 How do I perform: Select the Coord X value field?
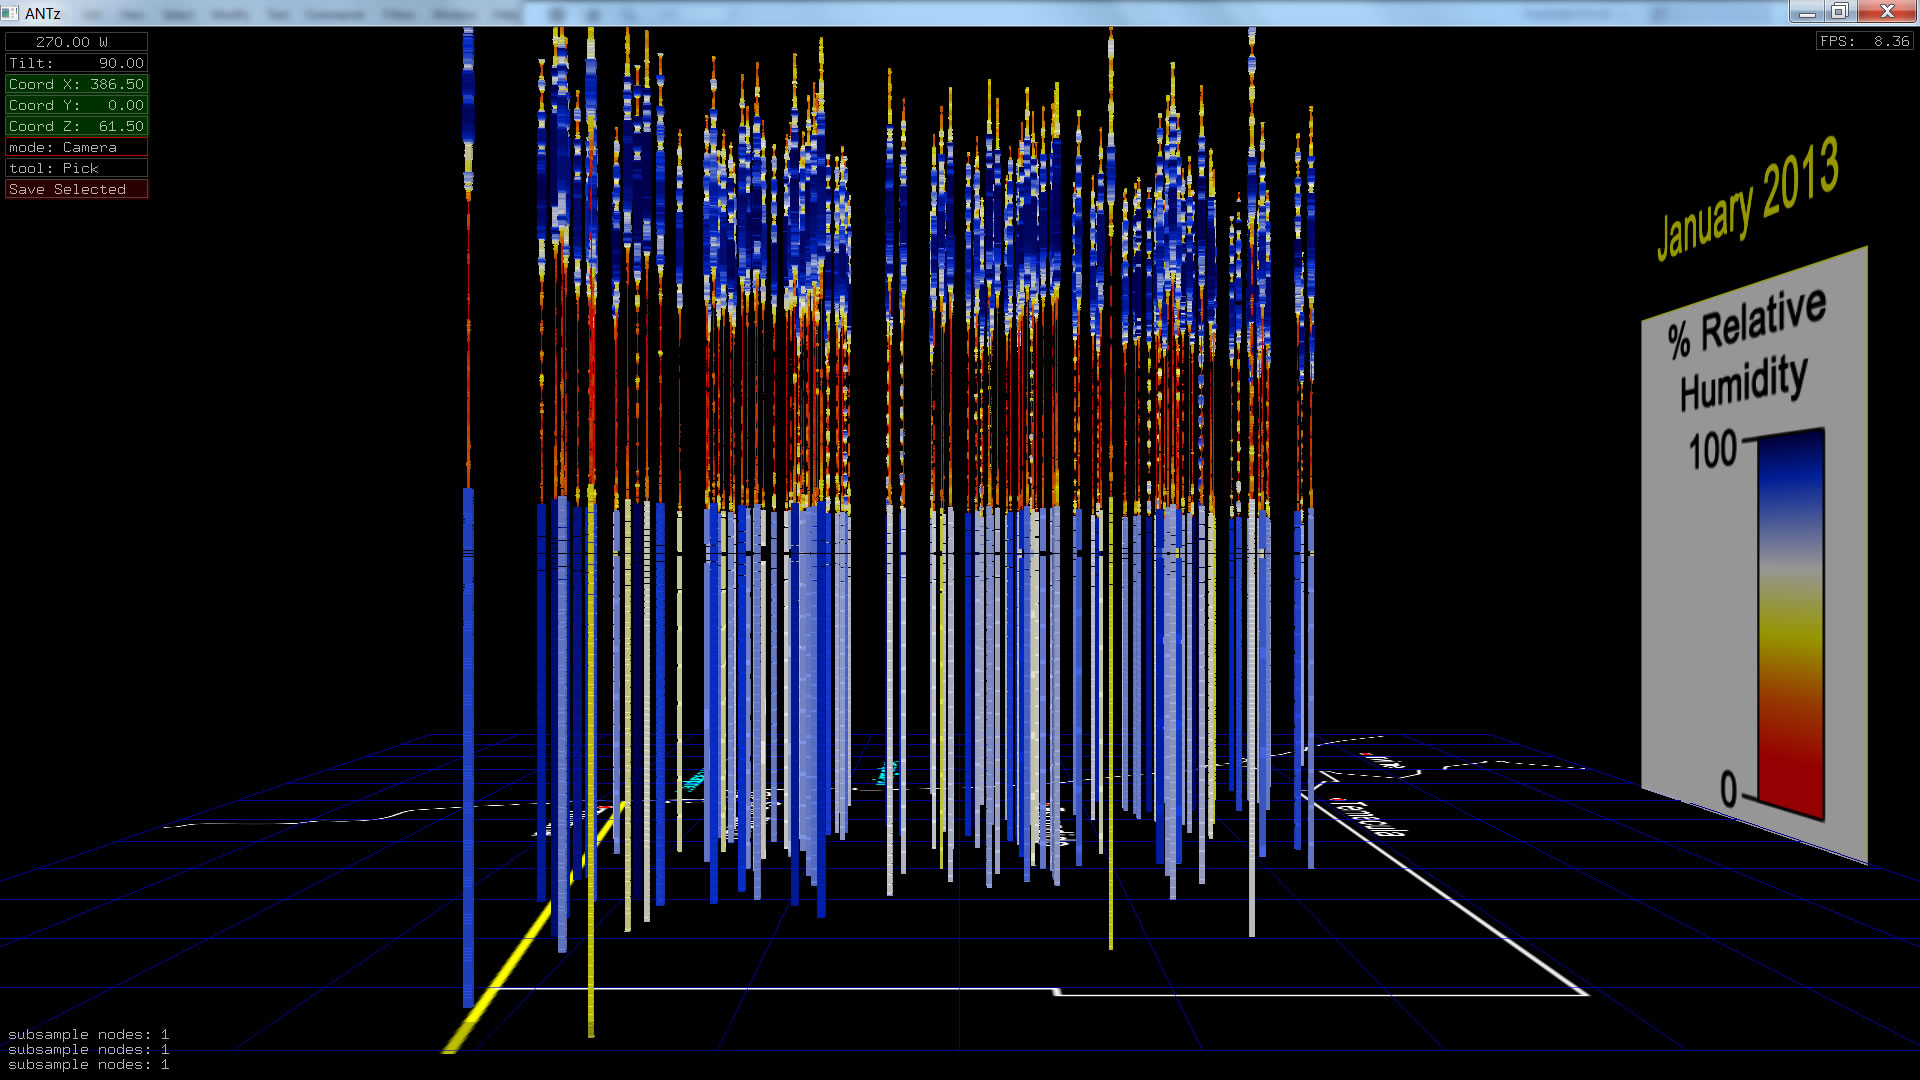click(76, 84)
